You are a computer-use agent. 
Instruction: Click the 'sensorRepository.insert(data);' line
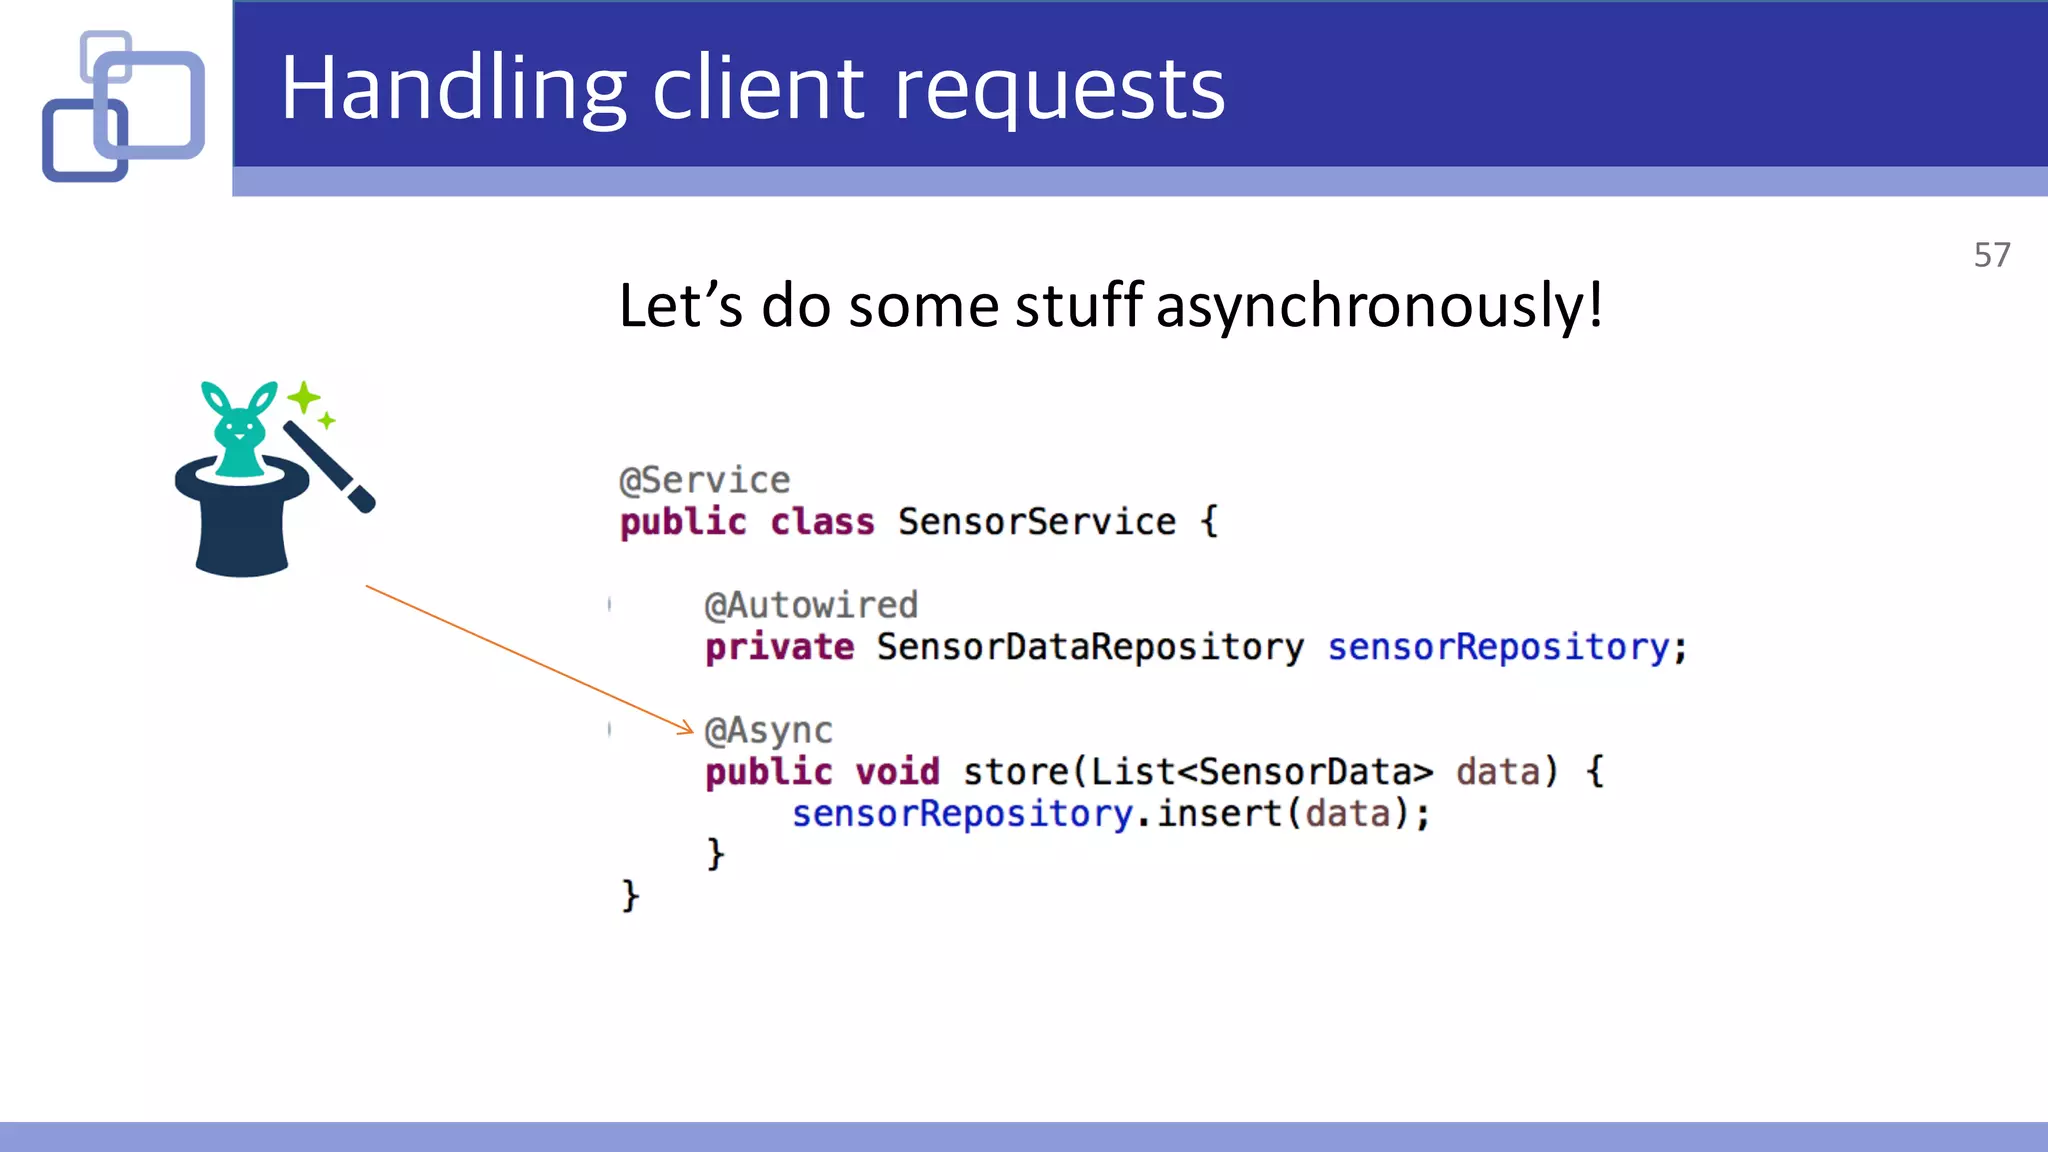1111,814
